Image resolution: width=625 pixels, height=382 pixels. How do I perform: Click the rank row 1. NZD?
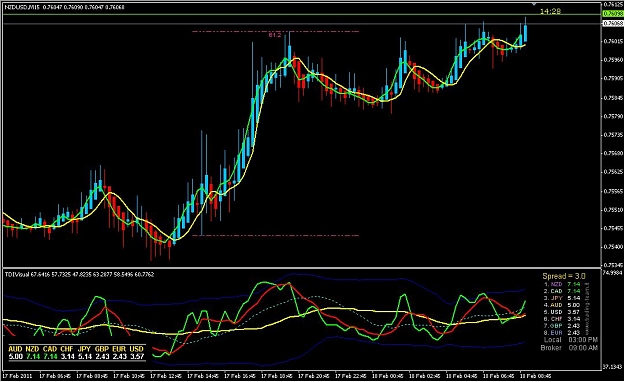point(562,284)
